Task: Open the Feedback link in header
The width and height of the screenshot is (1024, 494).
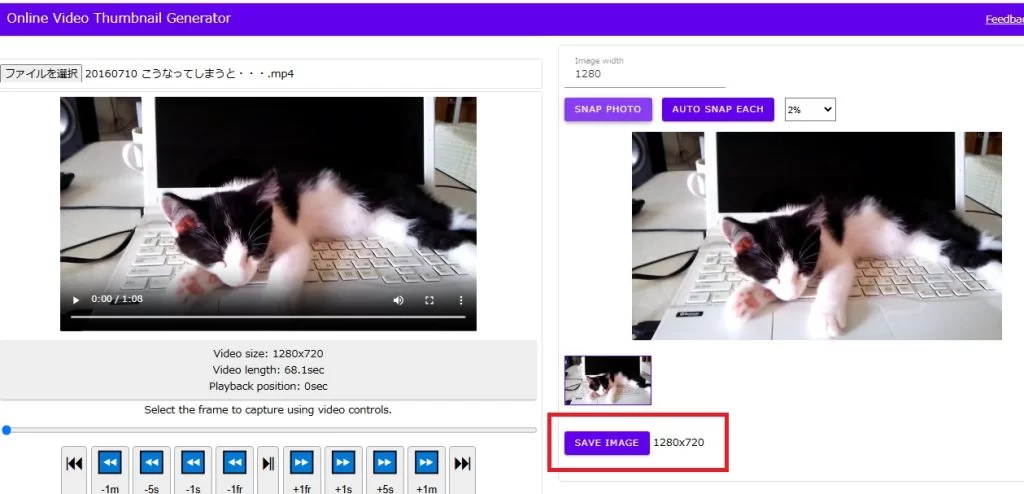Action: click(1004, 20)
